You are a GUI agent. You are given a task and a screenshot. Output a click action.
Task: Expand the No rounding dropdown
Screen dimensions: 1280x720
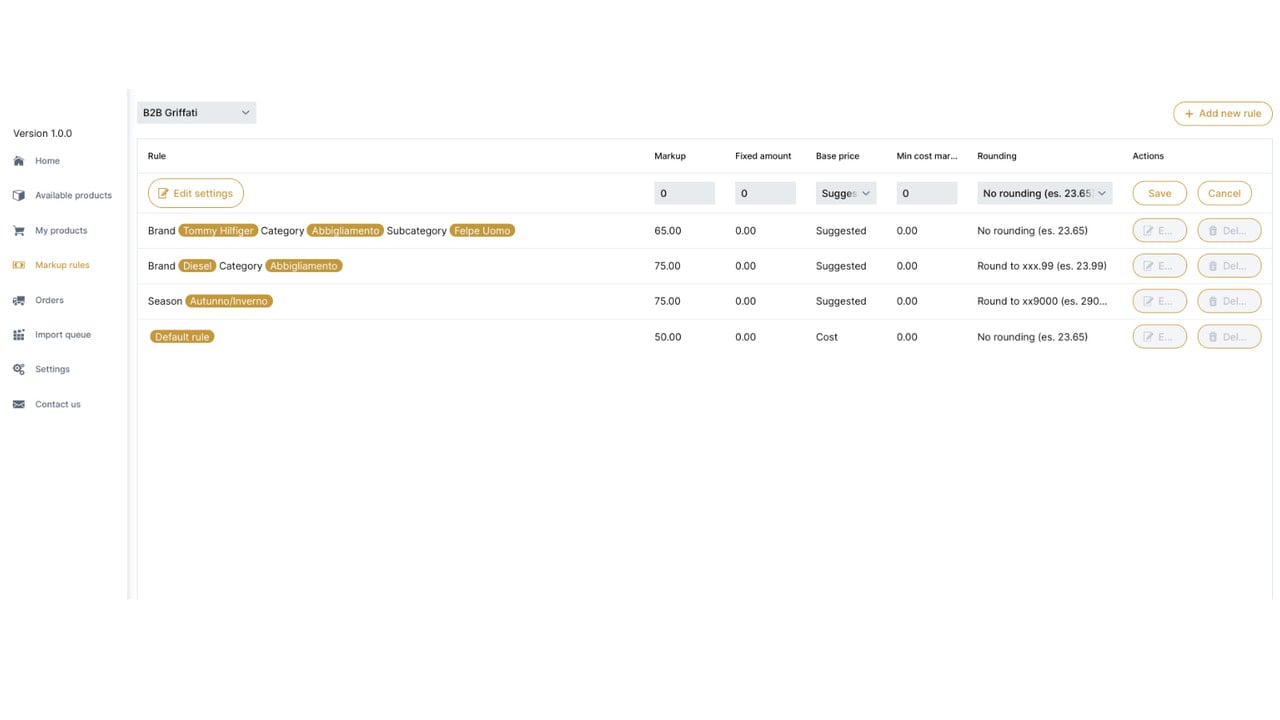[1044, 193]
